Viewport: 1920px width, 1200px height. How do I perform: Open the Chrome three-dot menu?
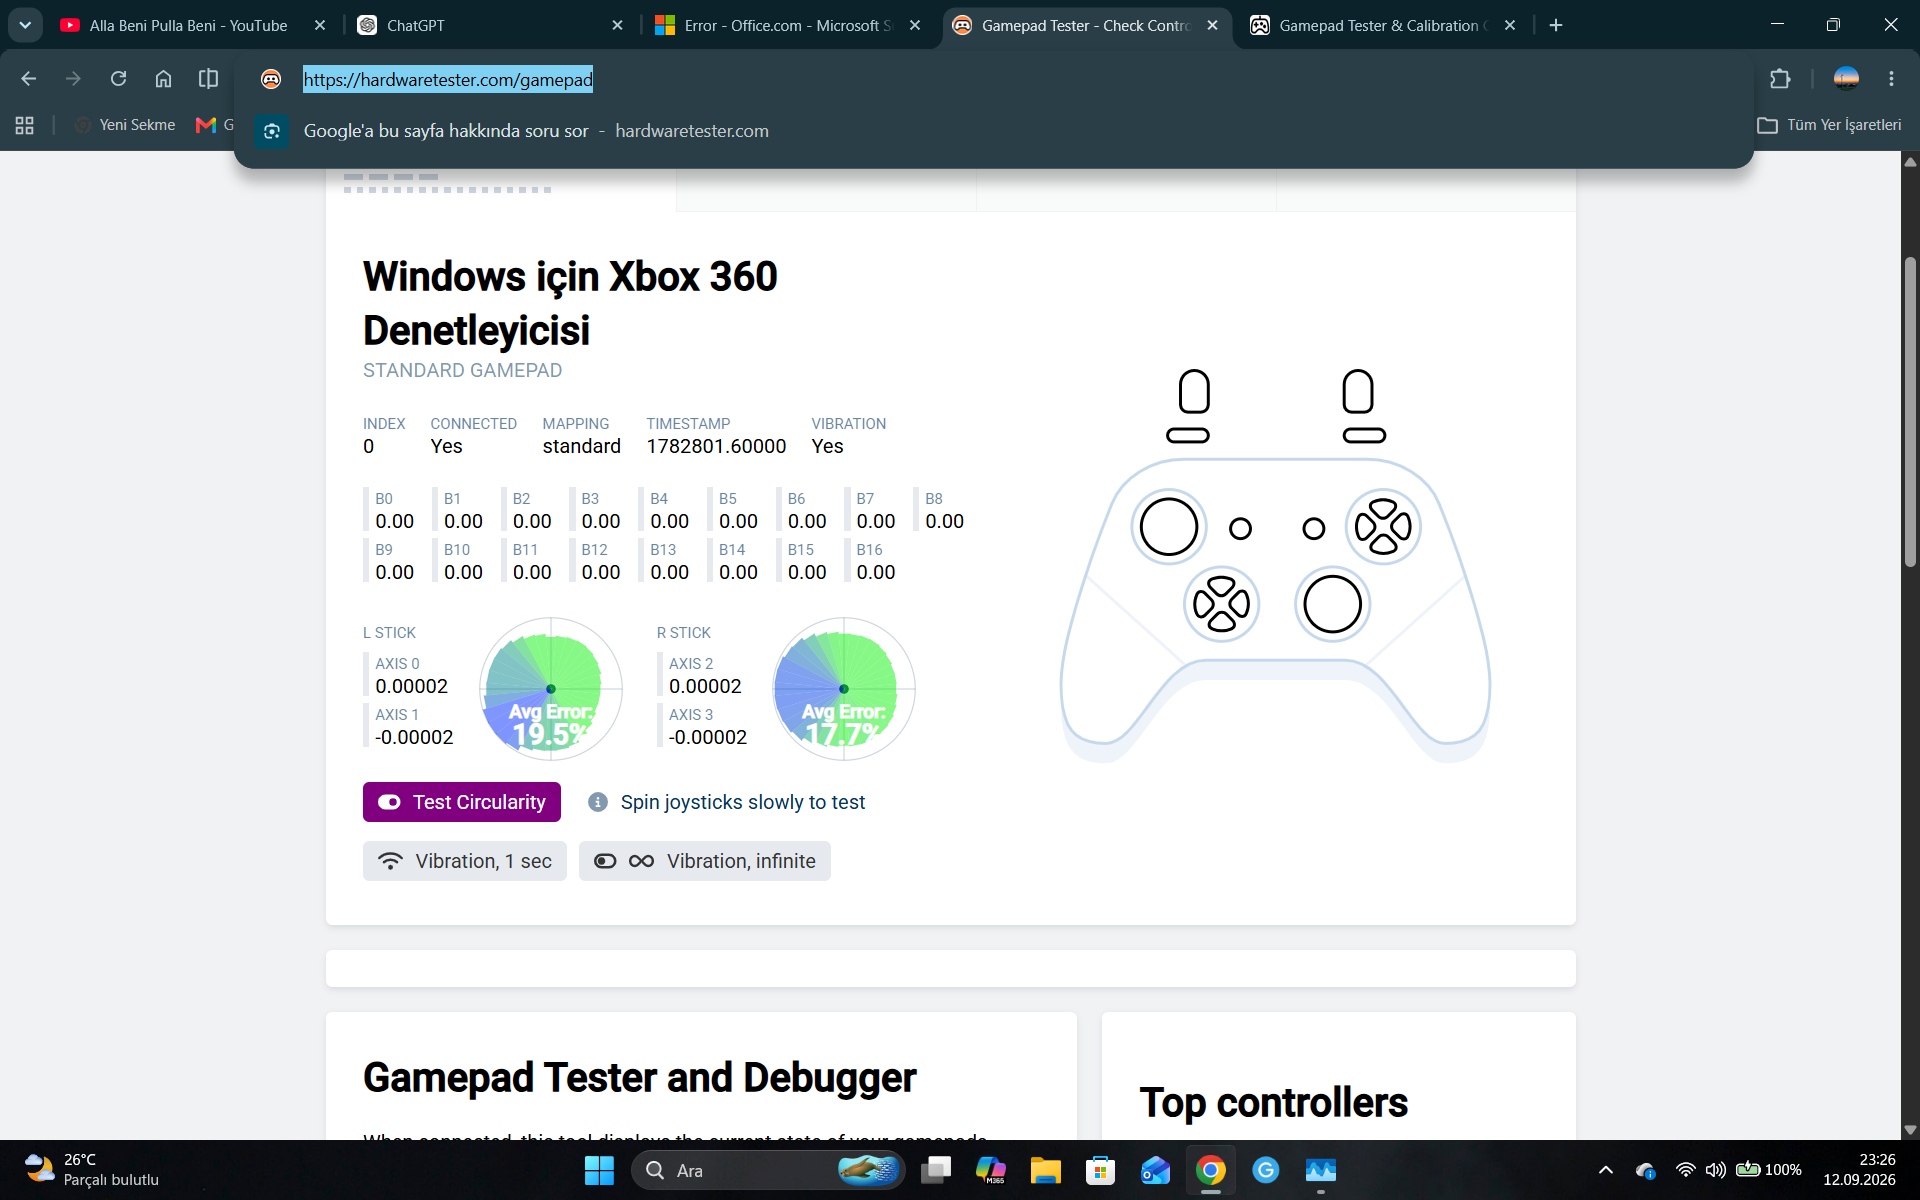click(1891, 79)
